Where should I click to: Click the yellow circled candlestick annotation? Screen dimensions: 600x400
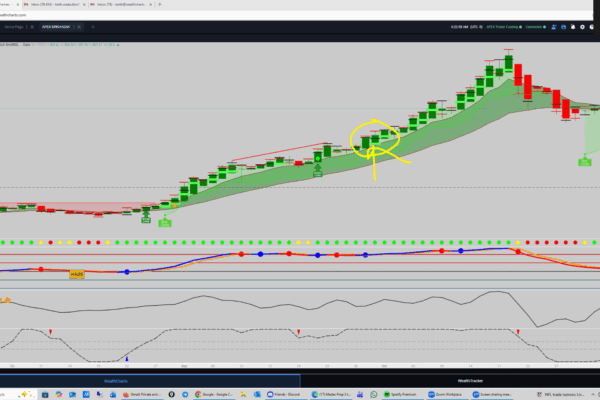click(x=374, y=135)
